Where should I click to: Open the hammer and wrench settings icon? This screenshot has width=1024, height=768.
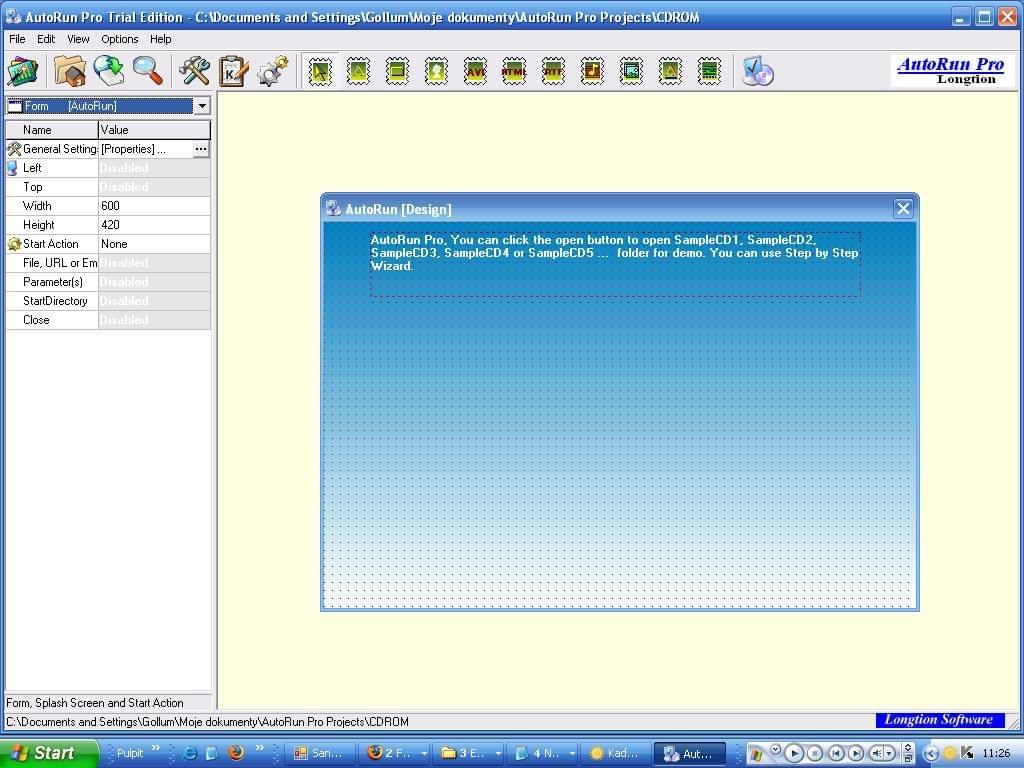pyautogui.click(x=194, y=71)
